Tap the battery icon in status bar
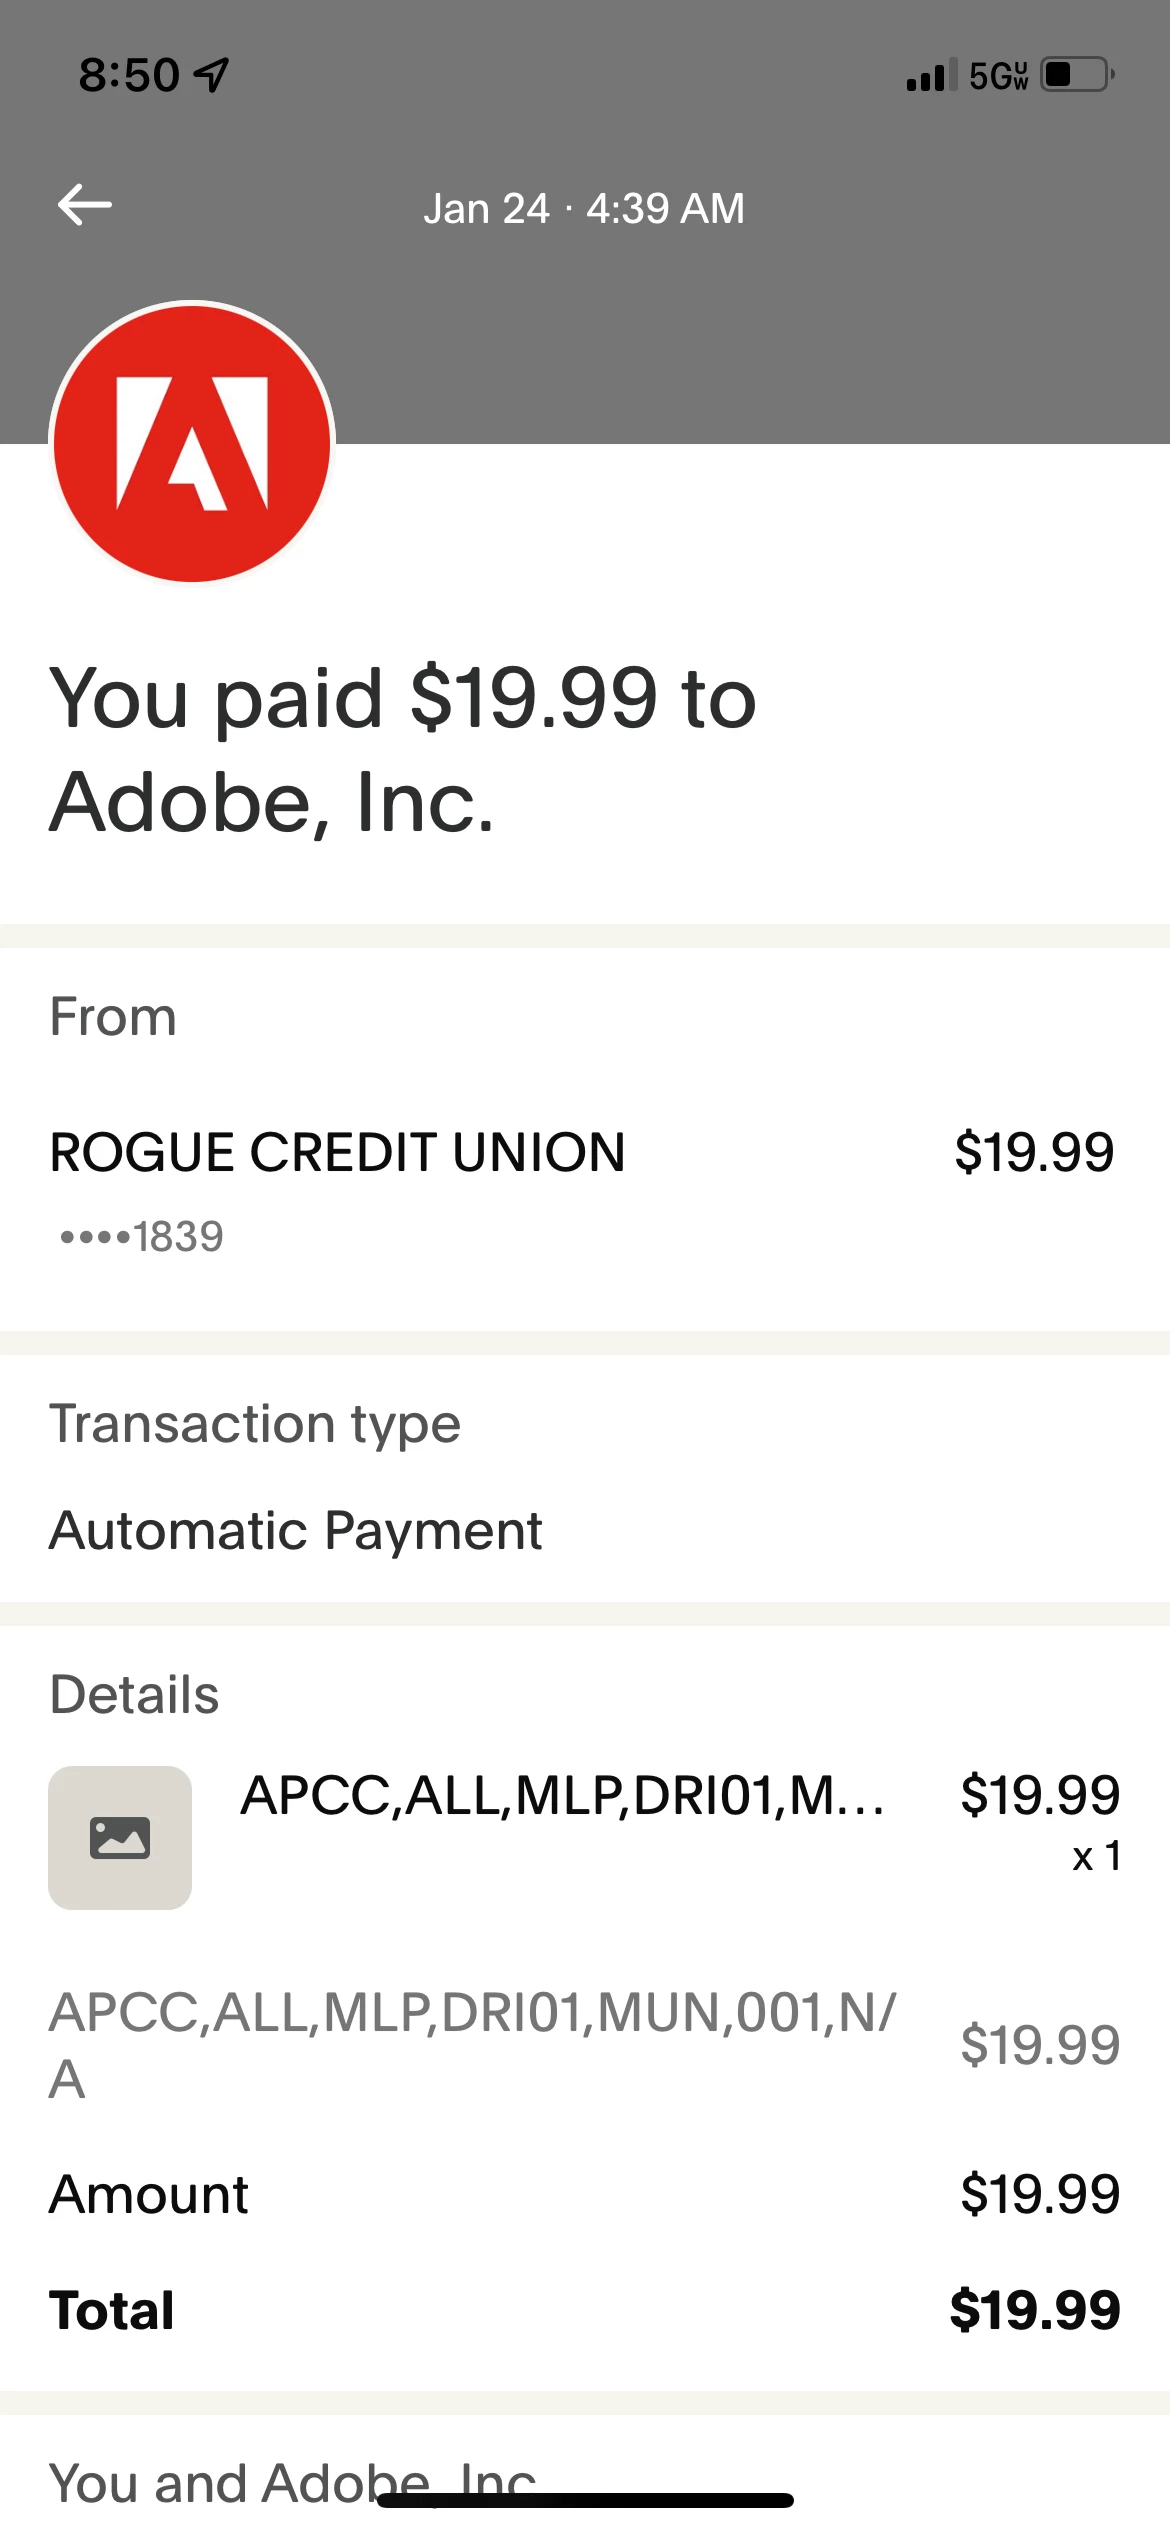 click(1077, 75)
